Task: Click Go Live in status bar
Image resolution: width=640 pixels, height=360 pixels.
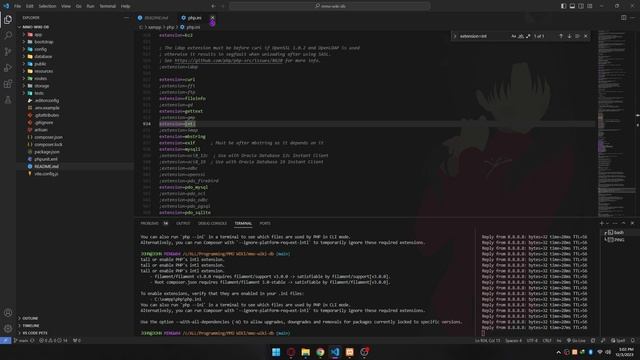Action: [x=576, y=340]
